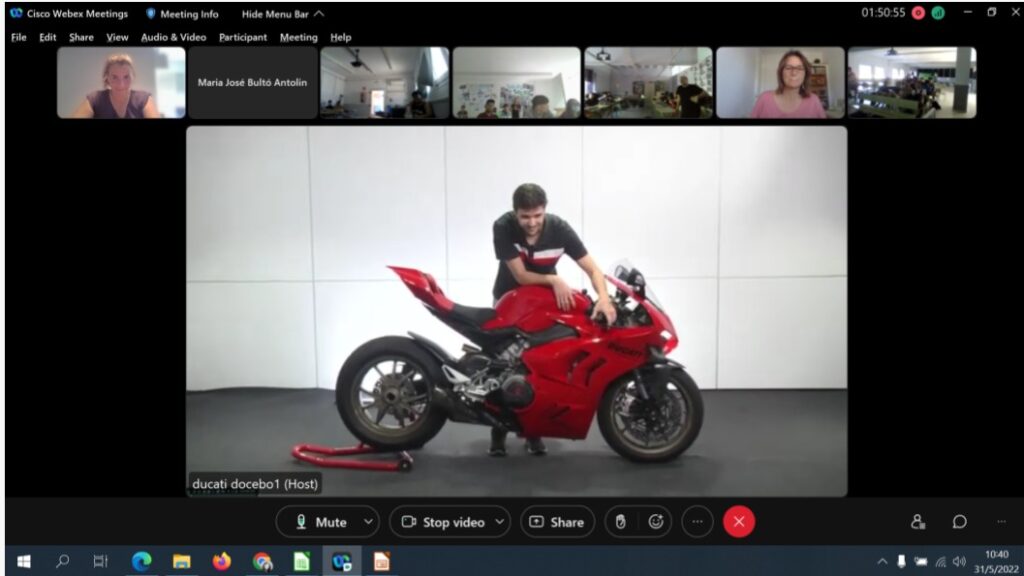Image resolution: width=1024 pixels, height=576 pixels.
Task: Open the Edit menu
Action: click(x=48, y=37)
